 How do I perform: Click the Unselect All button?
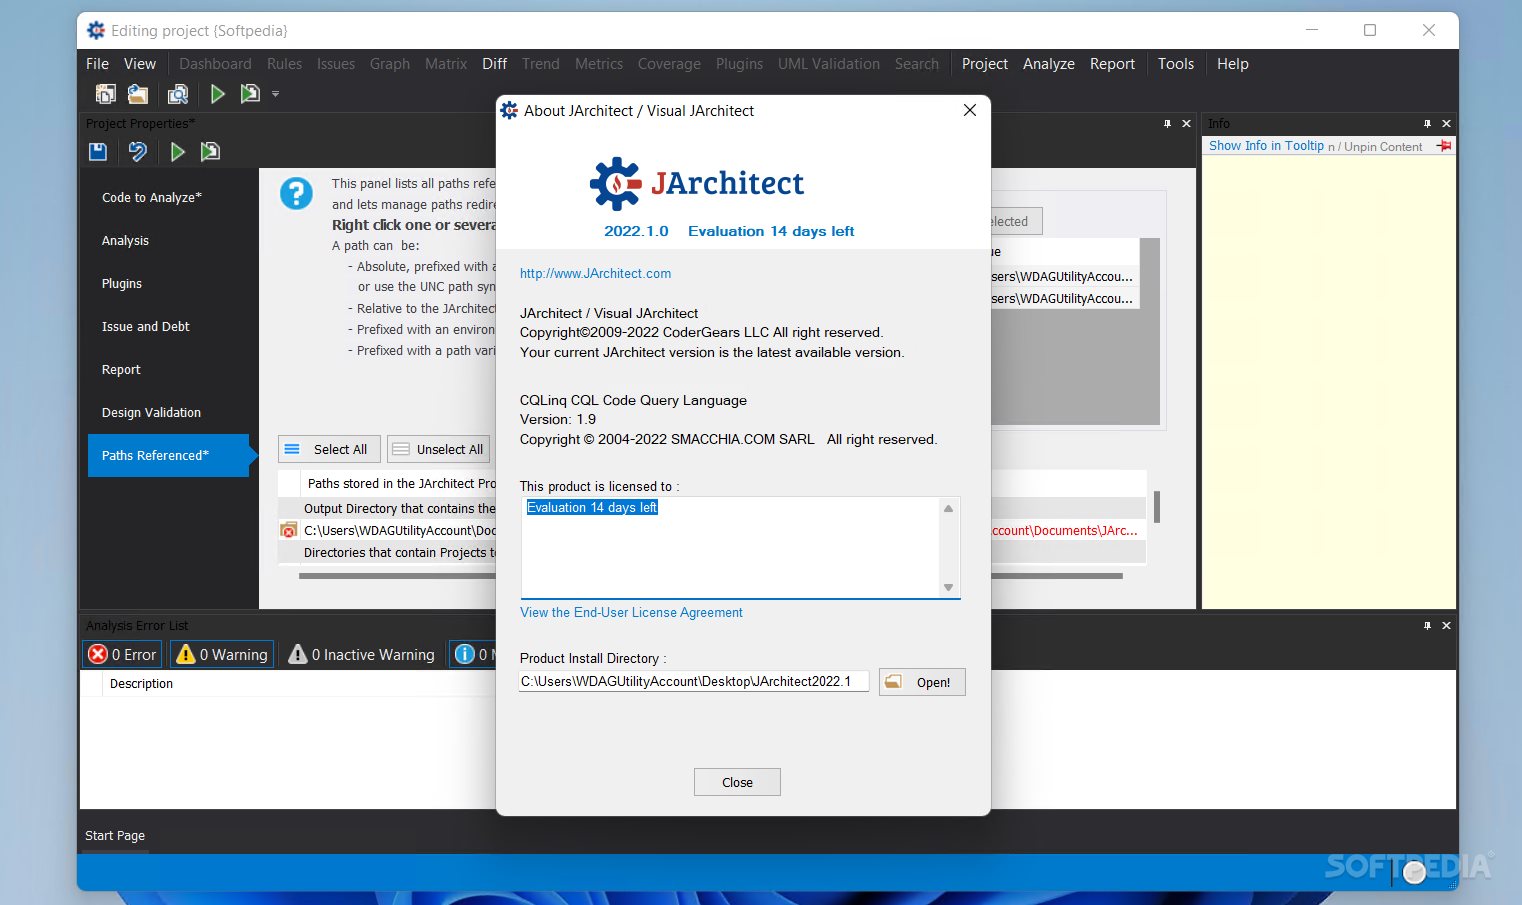(440, 450)
